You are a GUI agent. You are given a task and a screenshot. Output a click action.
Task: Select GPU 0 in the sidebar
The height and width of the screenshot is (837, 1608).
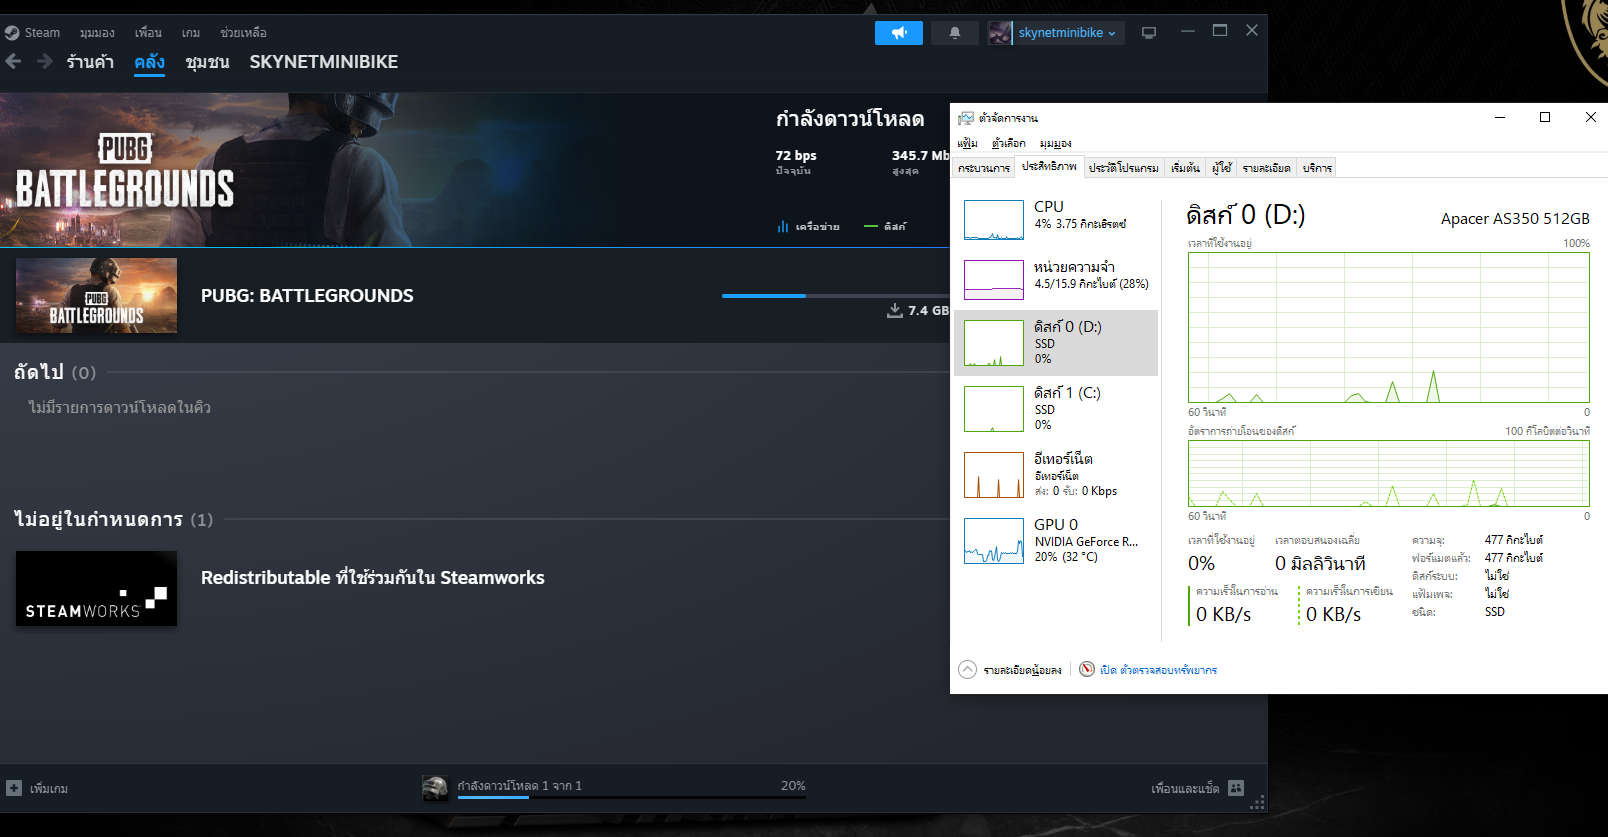[1056, 541]
